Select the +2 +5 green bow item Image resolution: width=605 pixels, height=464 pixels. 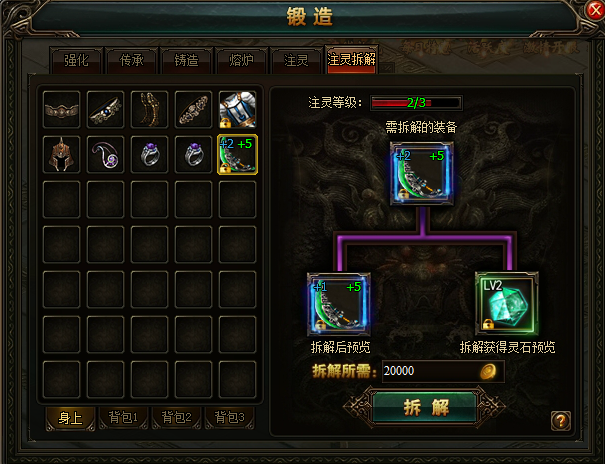tap(237, 155)
